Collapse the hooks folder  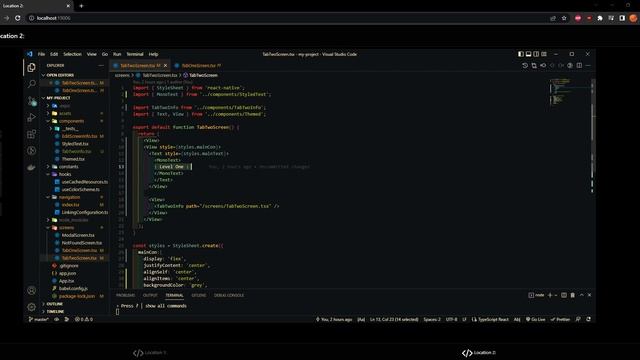click(64, 174)
